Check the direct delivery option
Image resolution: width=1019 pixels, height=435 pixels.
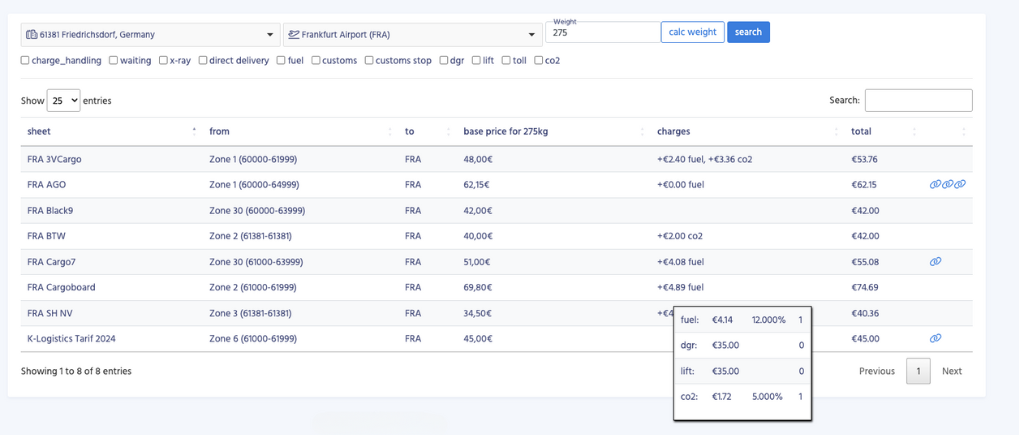point(203,60)
